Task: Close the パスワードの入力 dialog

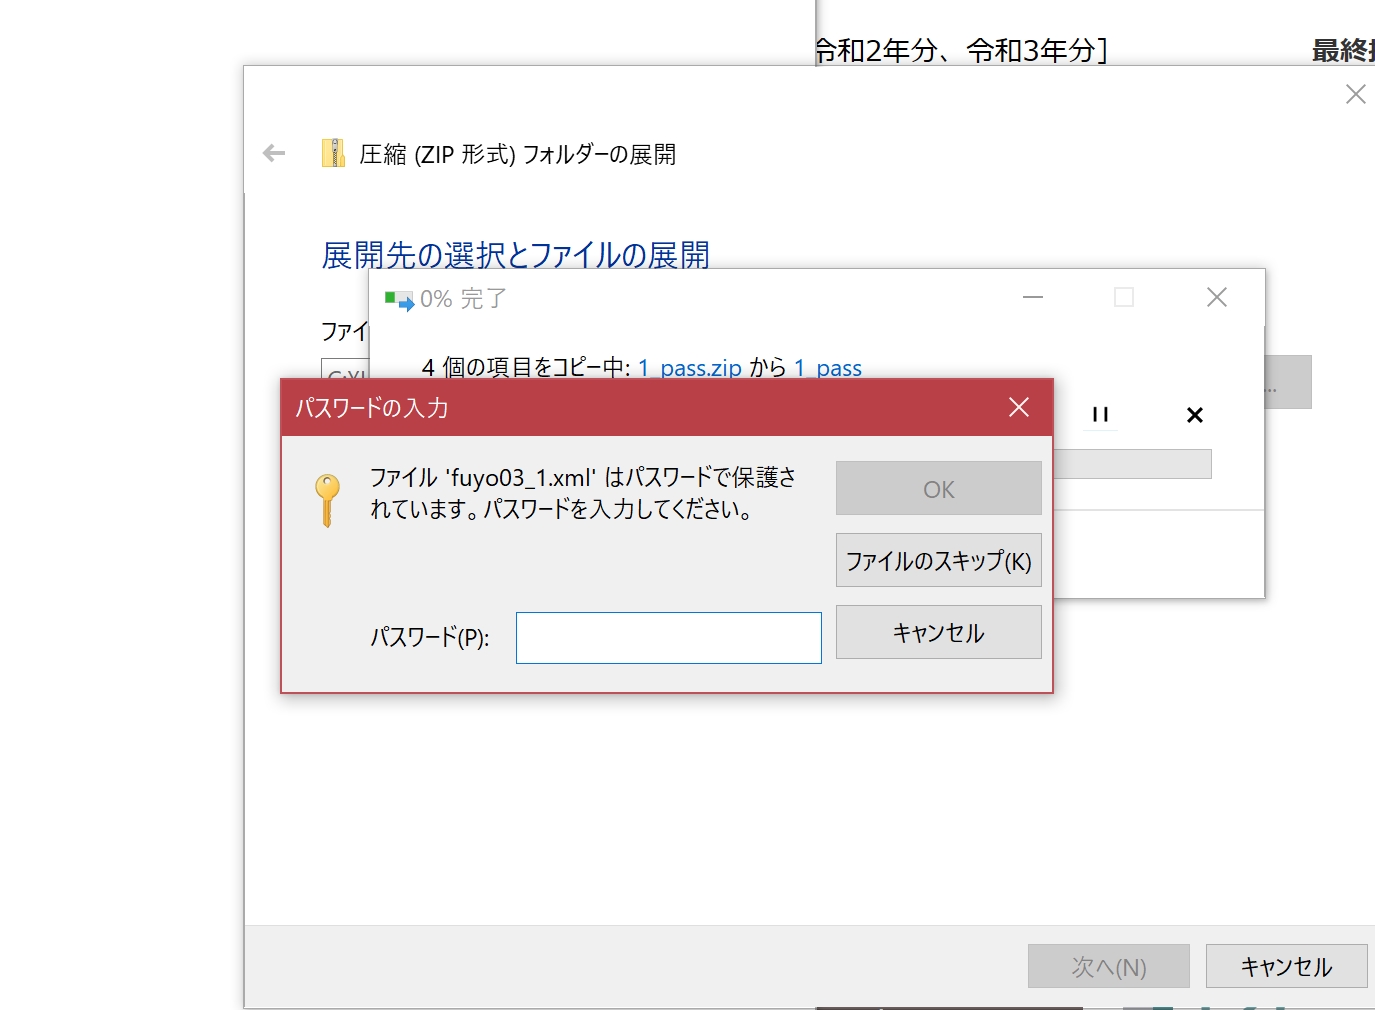Action: [1018, 407]
